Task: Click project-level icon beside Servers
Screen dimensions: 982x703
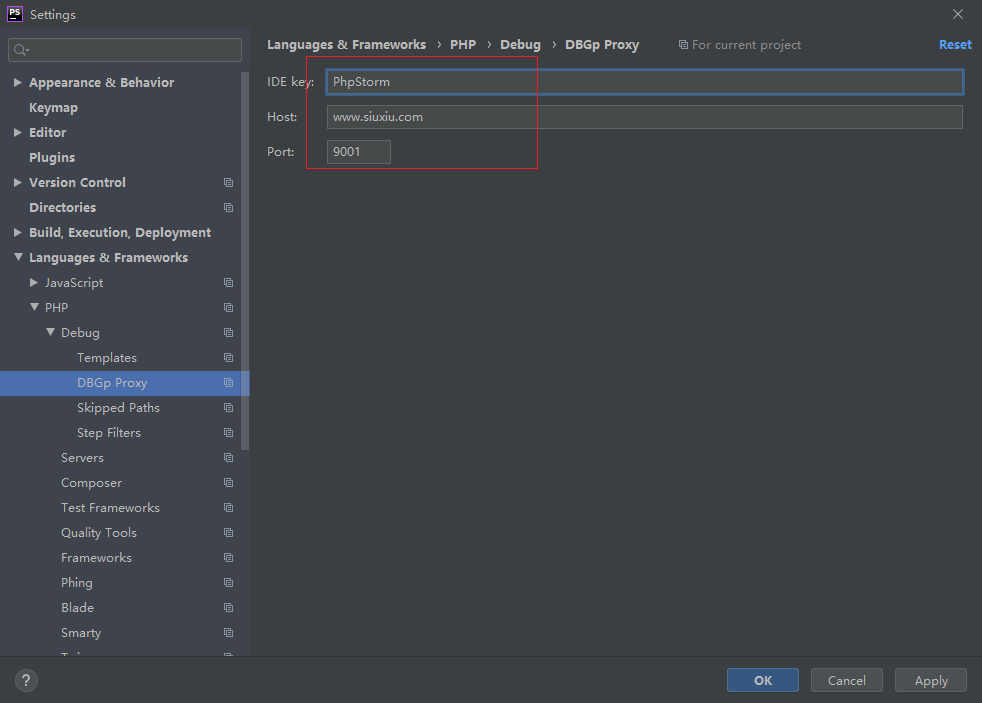Action: [228, 458]
